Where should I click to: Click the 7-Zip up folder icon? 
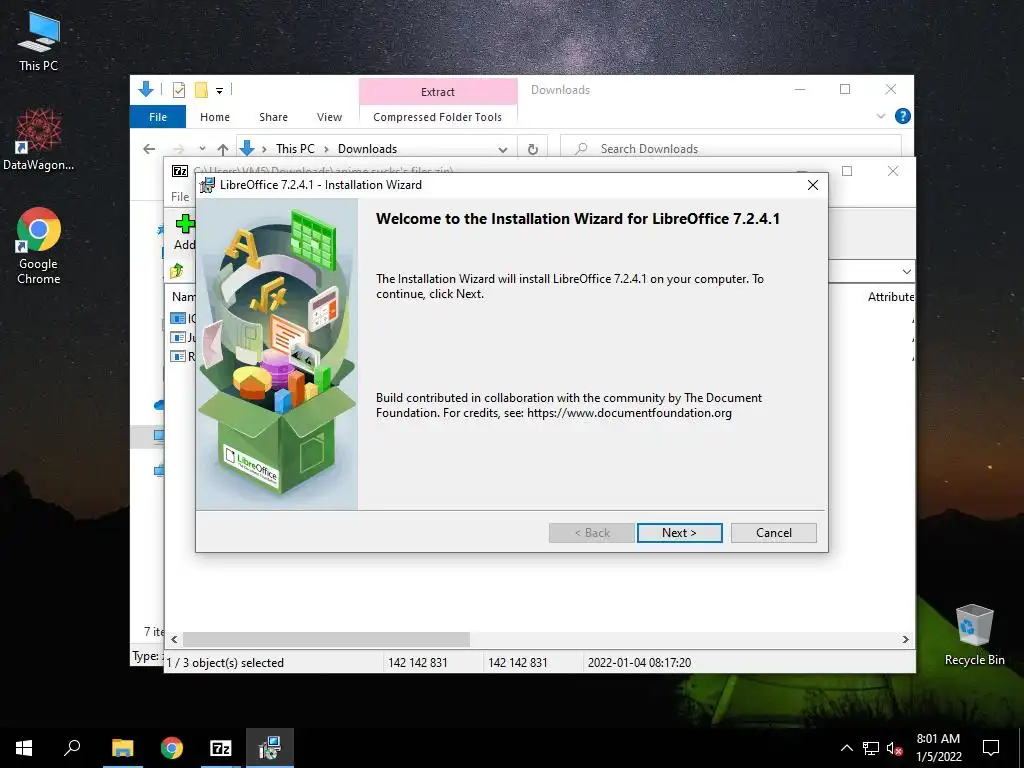(176, 270)
